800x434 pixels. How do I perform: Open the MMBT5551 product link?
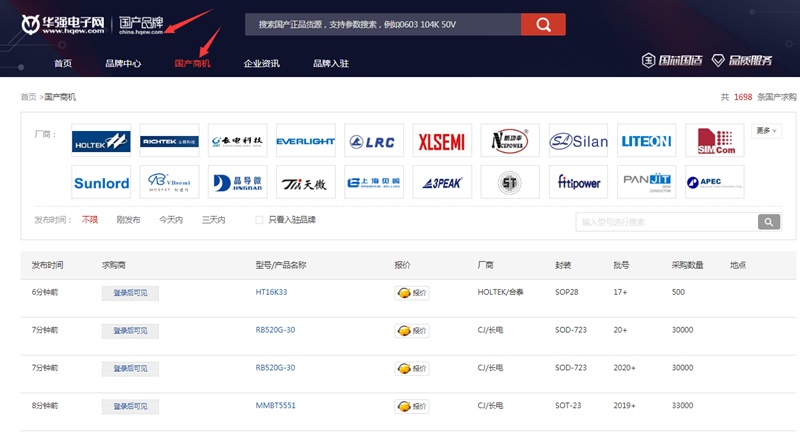coord(276,405)
